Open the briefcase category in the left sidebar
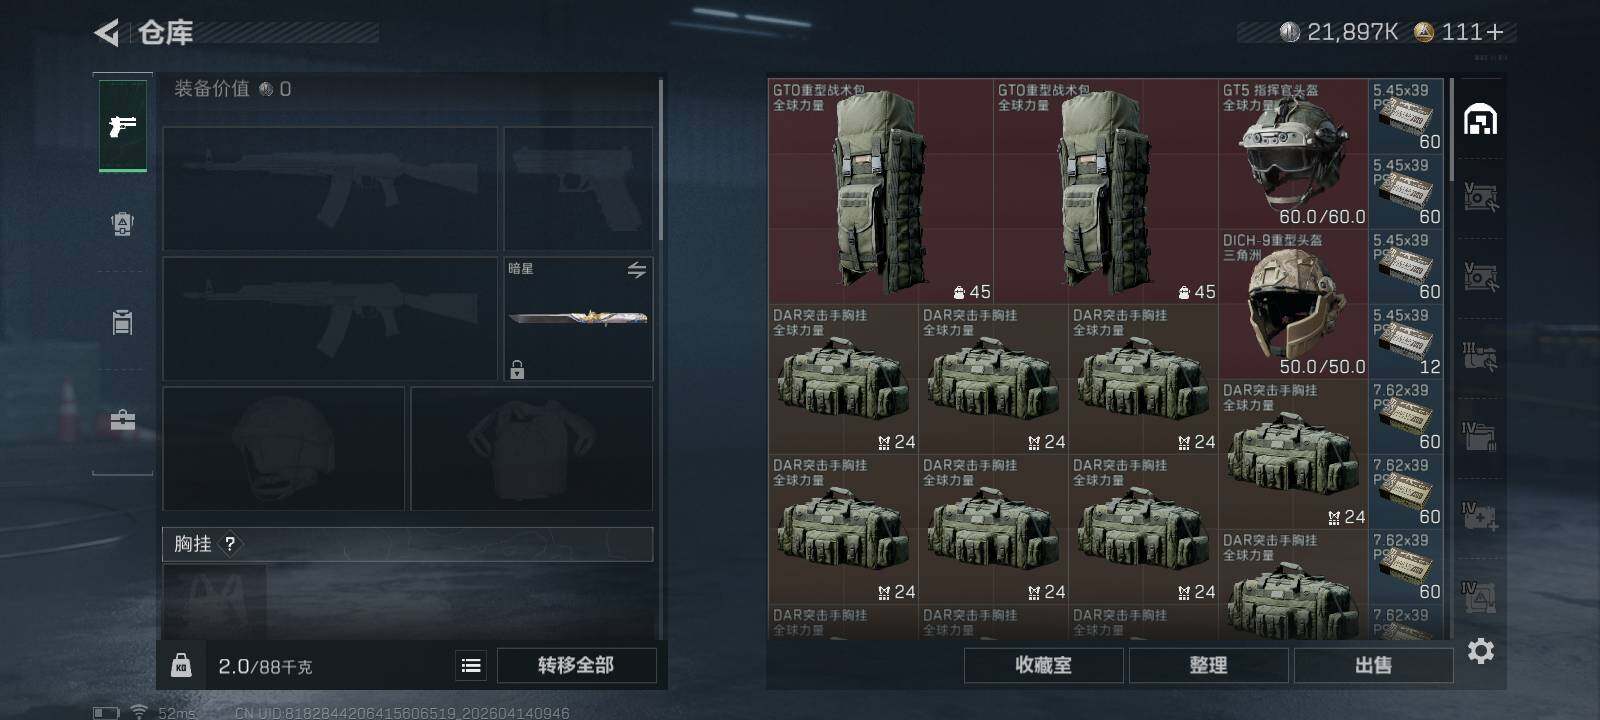This screenshot has height=720, width=1600. 122,420
